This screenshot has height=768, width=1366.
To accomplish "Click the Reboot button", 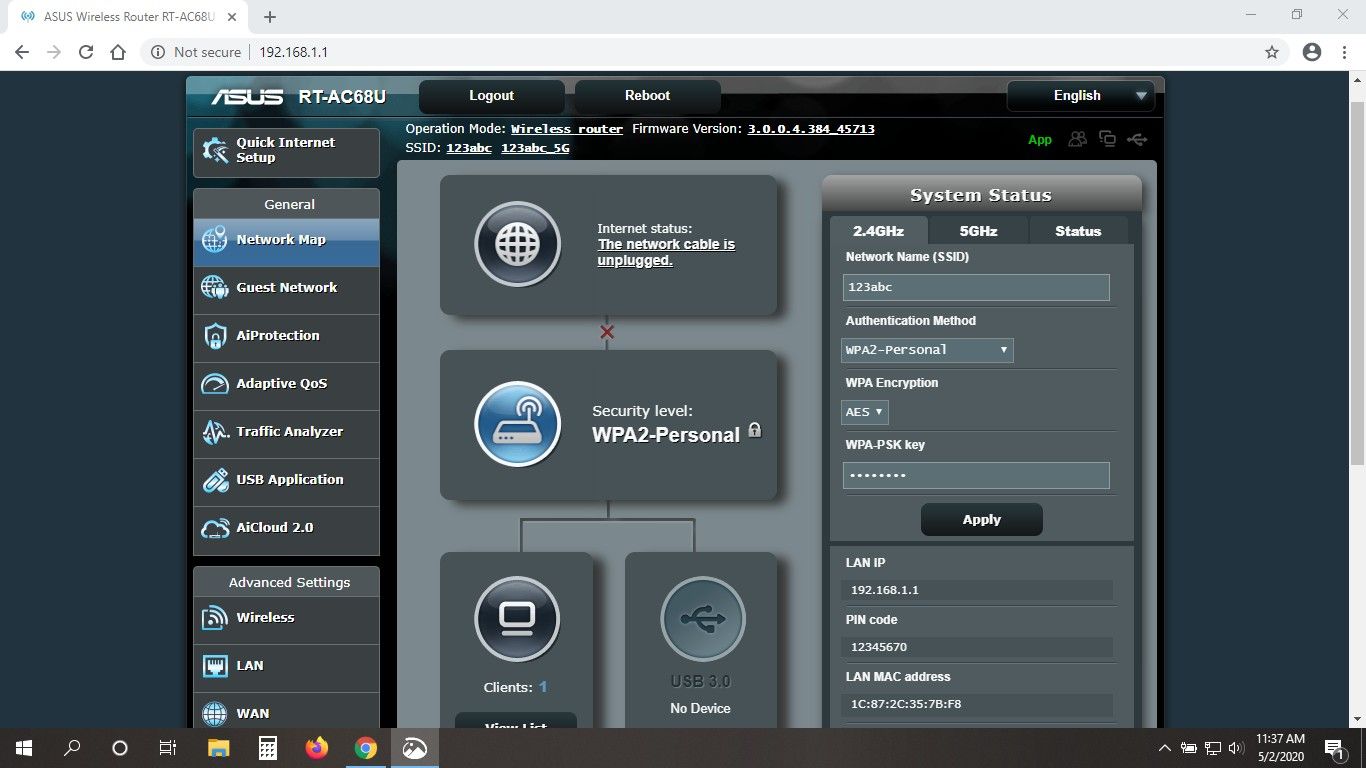I will click(x=647, y=96).
